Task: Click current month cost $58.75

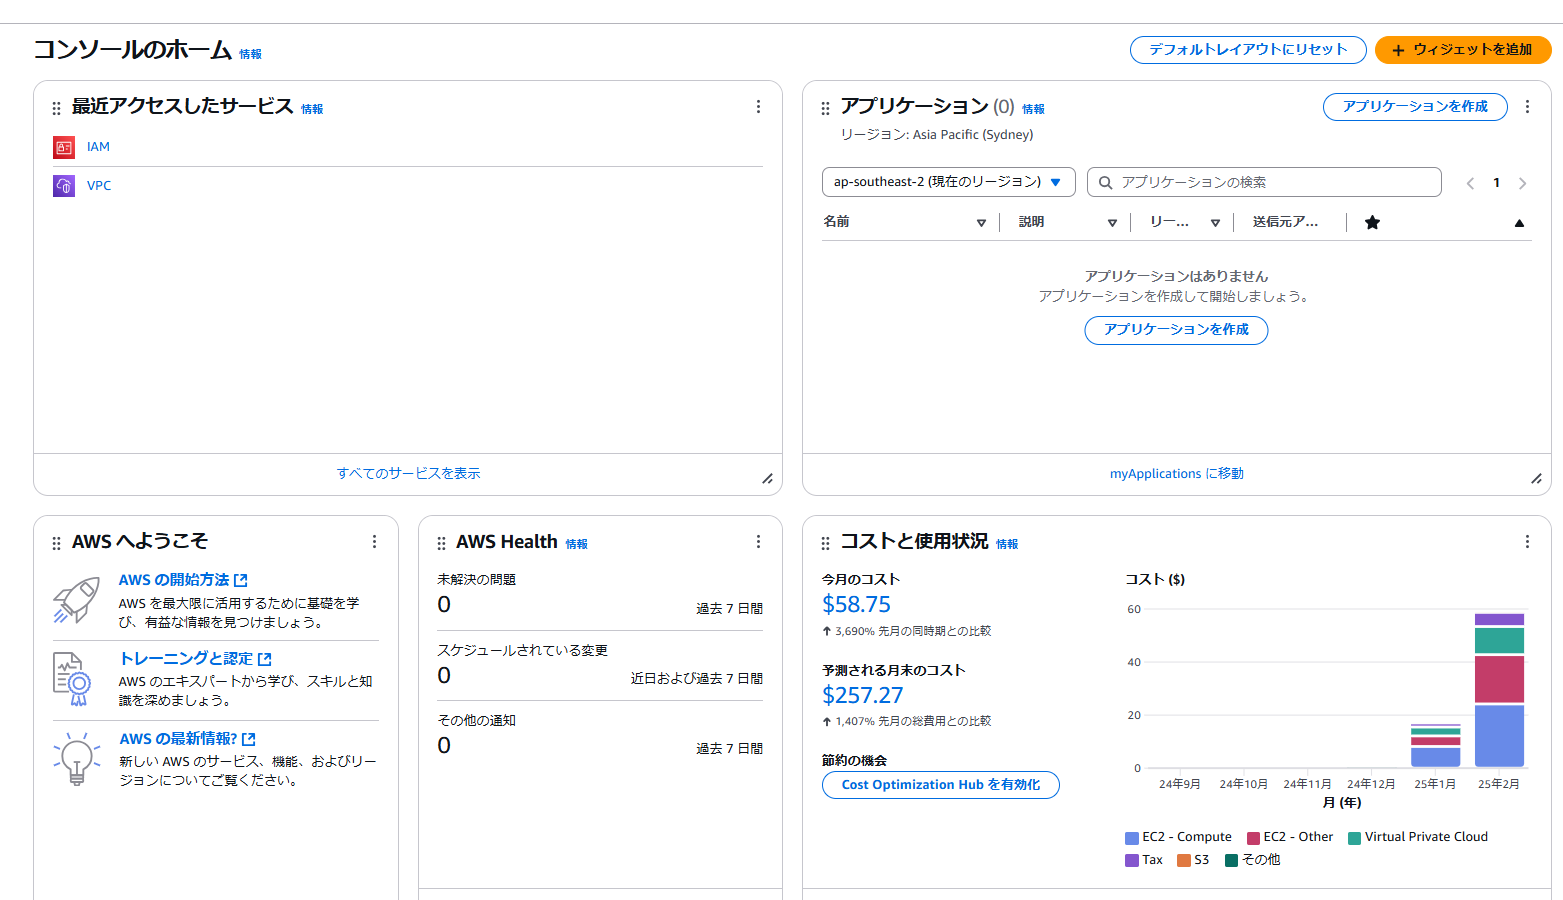Action: click(856, 605)
